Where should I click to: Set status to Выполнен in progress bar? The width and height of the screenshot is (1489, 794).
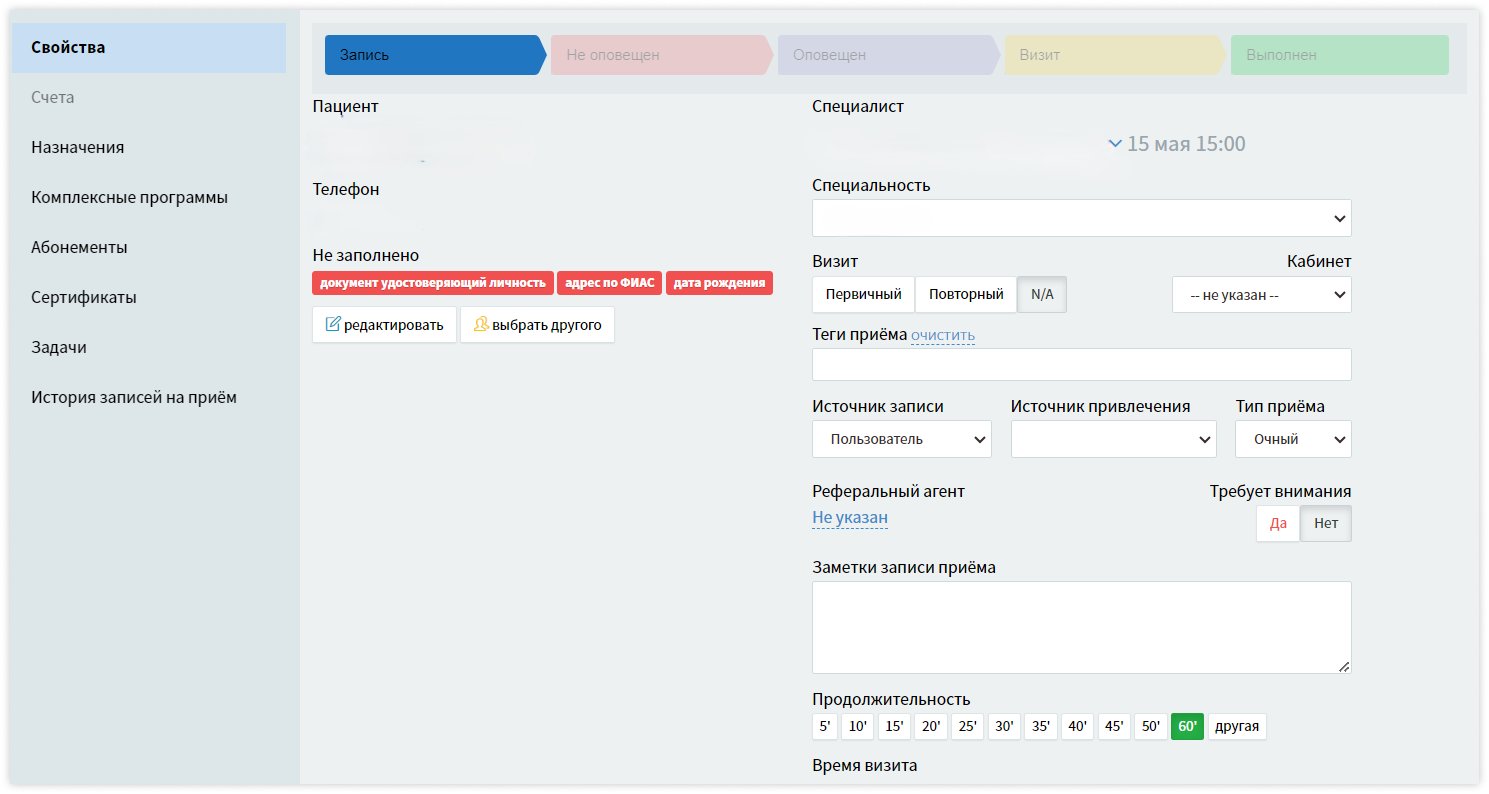(1338, 55)
